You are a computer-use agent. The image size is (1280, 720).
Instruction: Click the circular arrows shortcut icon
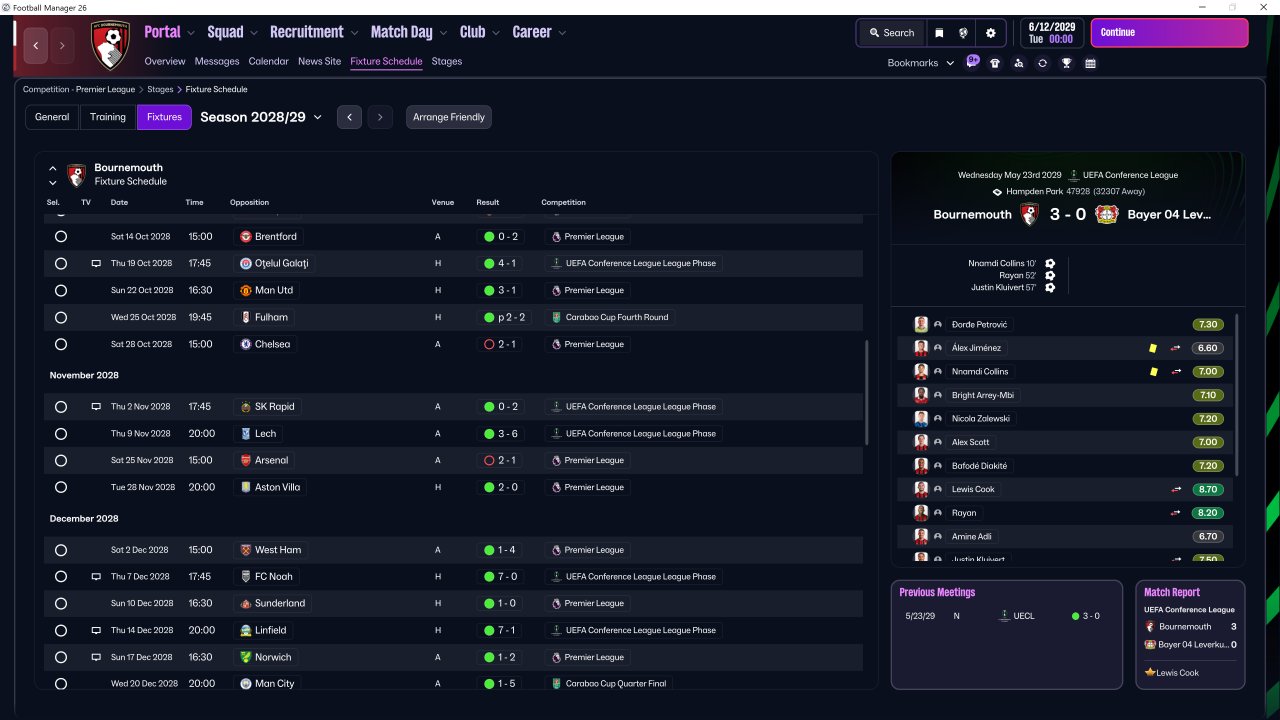click(1042, 63)
